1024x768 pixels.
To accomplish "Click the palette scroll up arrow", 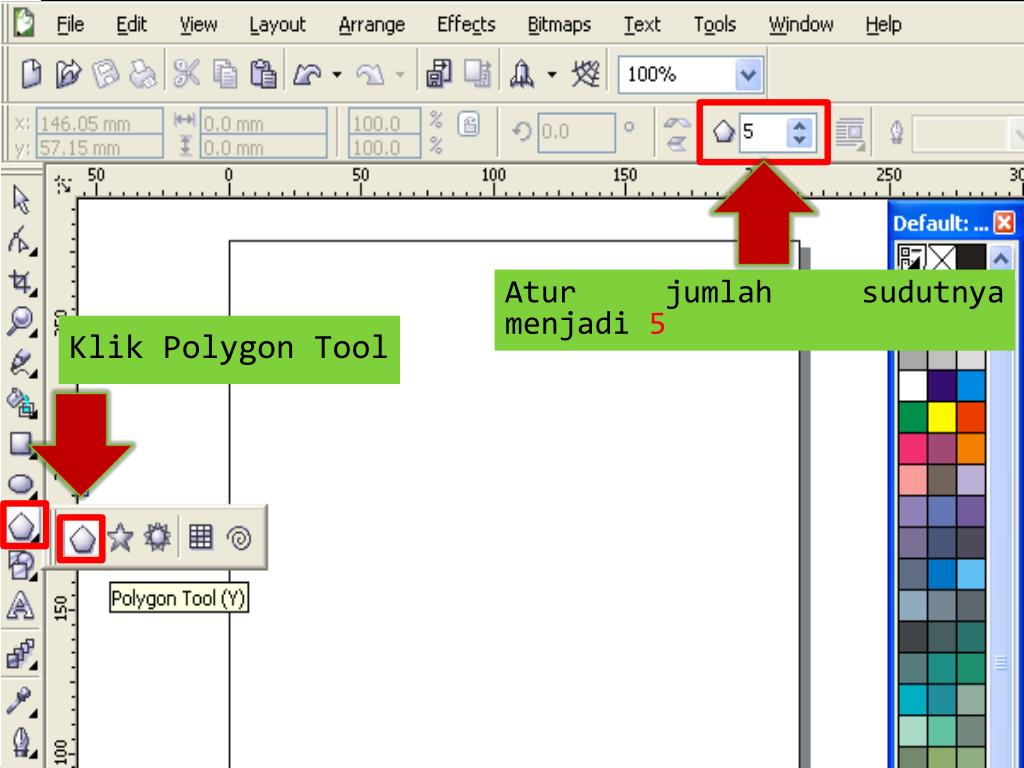I will [1000, 259].
